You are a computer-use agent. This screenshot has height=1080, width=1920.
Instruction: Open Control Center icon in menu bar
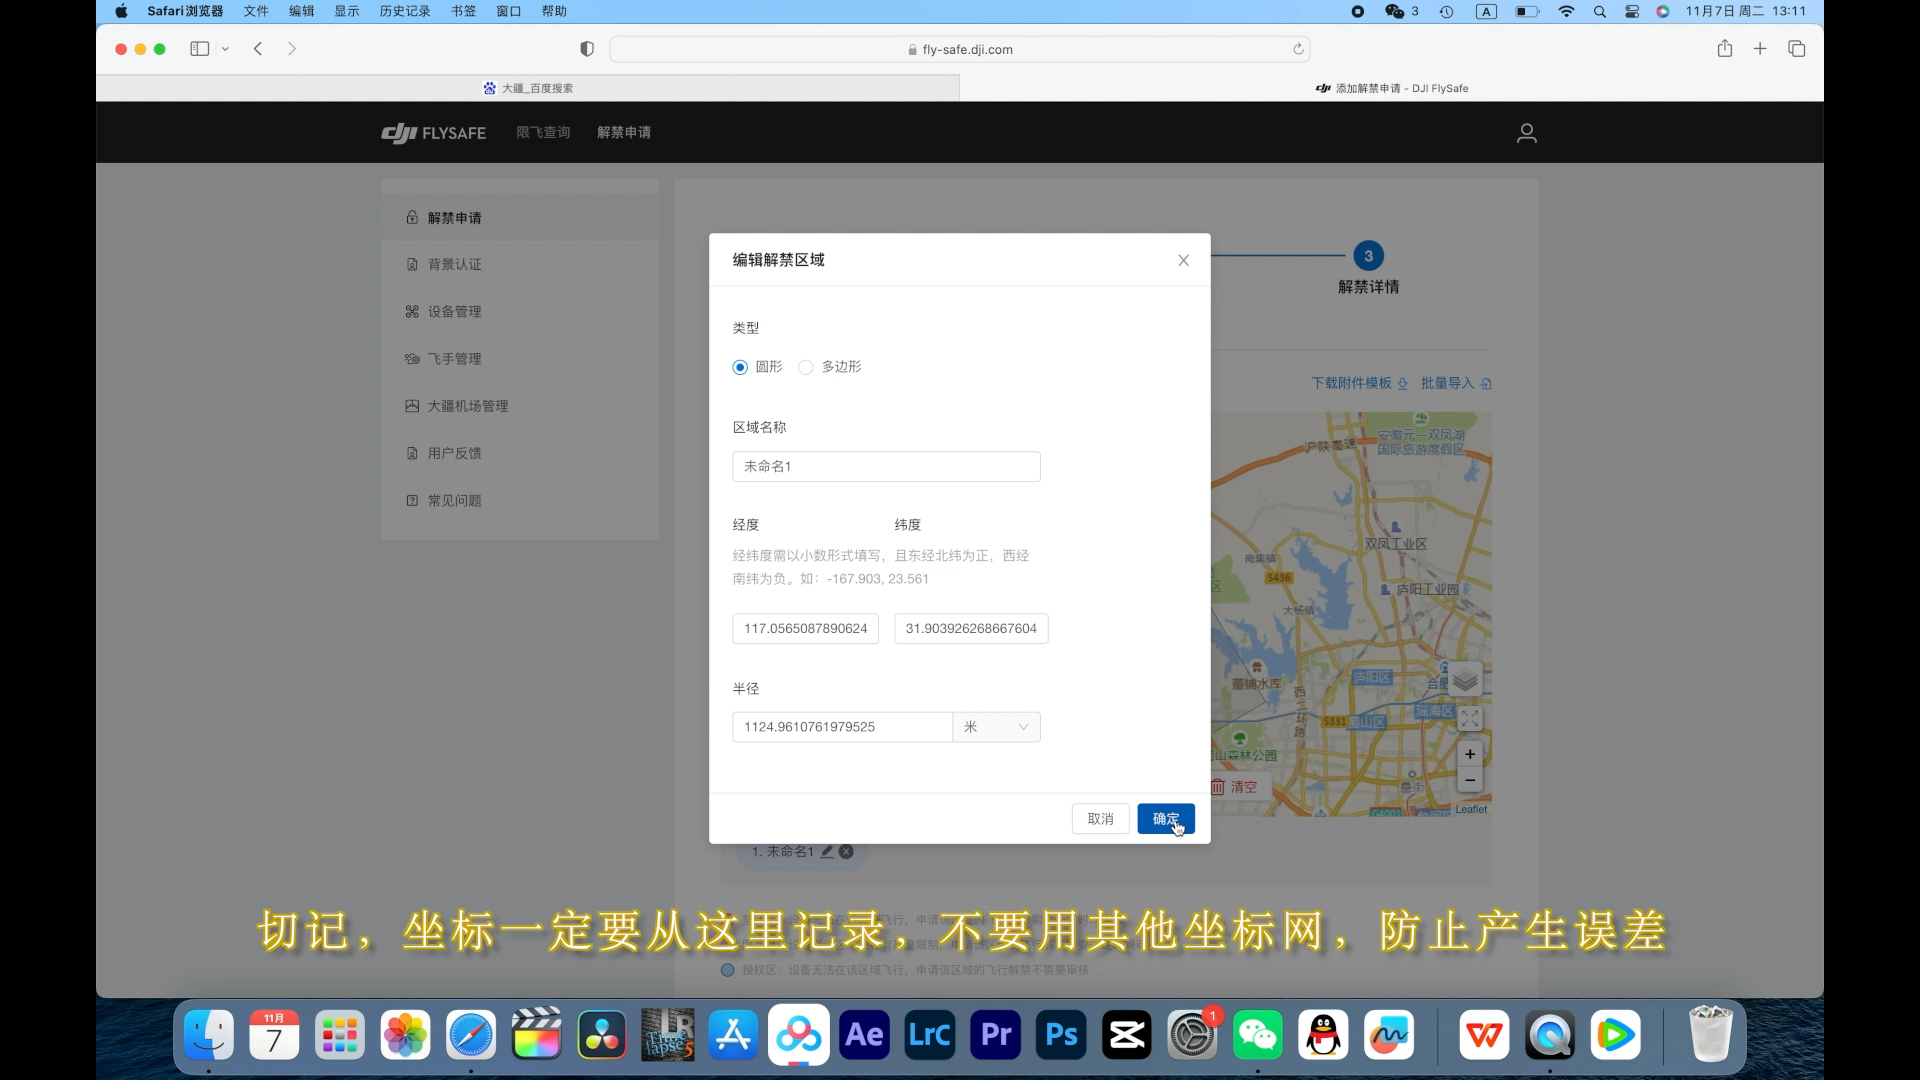[1632, 11]
